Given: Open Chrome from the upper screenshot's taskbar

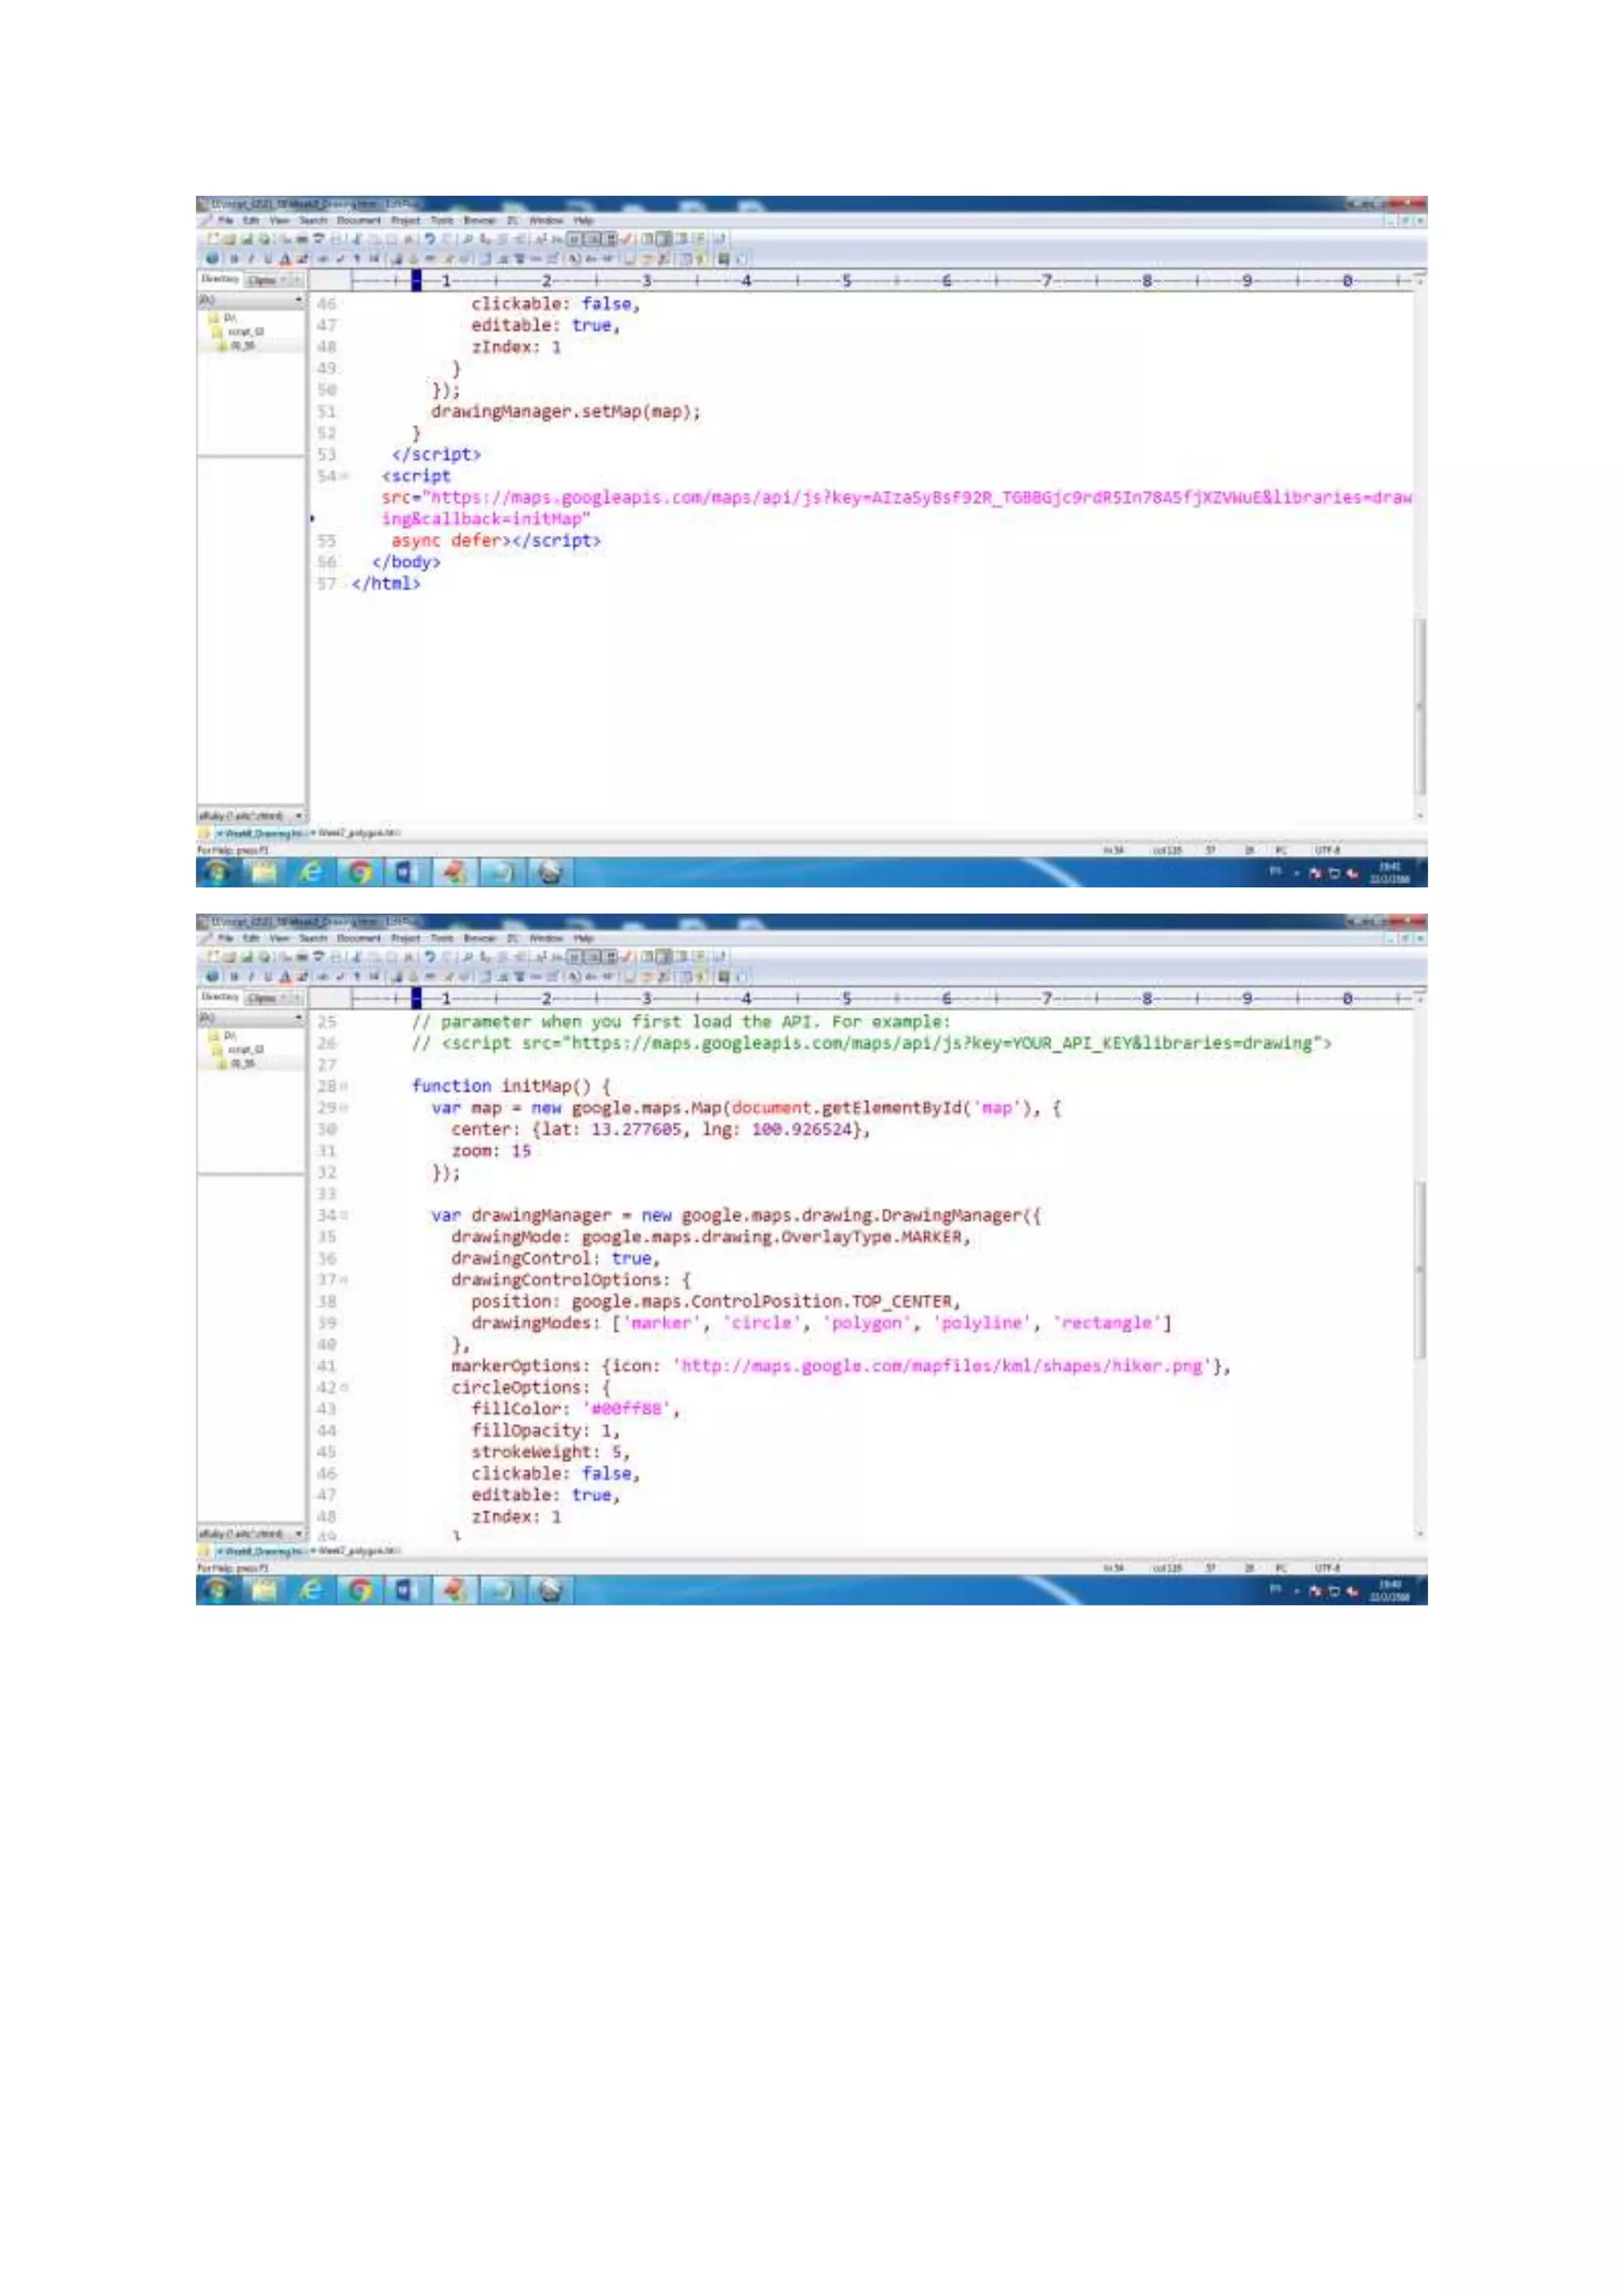Looking at the screenshot, I should click(360, 873).
